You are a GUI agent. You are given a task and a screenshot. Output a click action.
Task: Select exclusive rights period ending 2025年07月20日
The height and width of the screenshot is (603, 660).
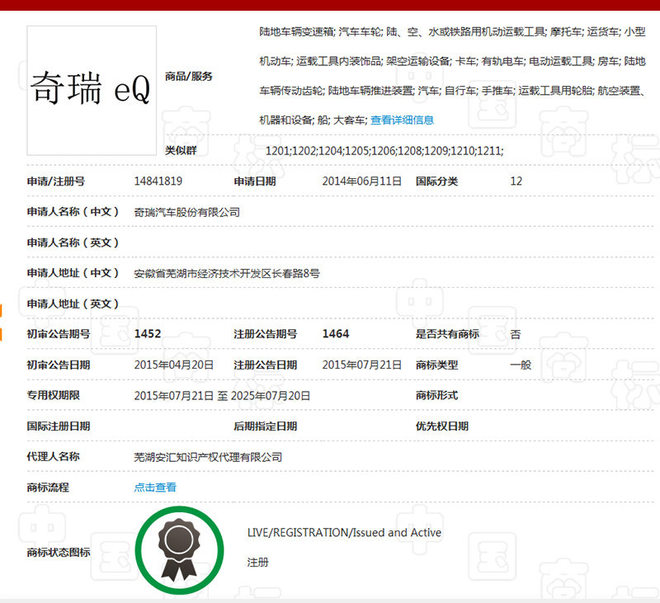tap(271, 396)
